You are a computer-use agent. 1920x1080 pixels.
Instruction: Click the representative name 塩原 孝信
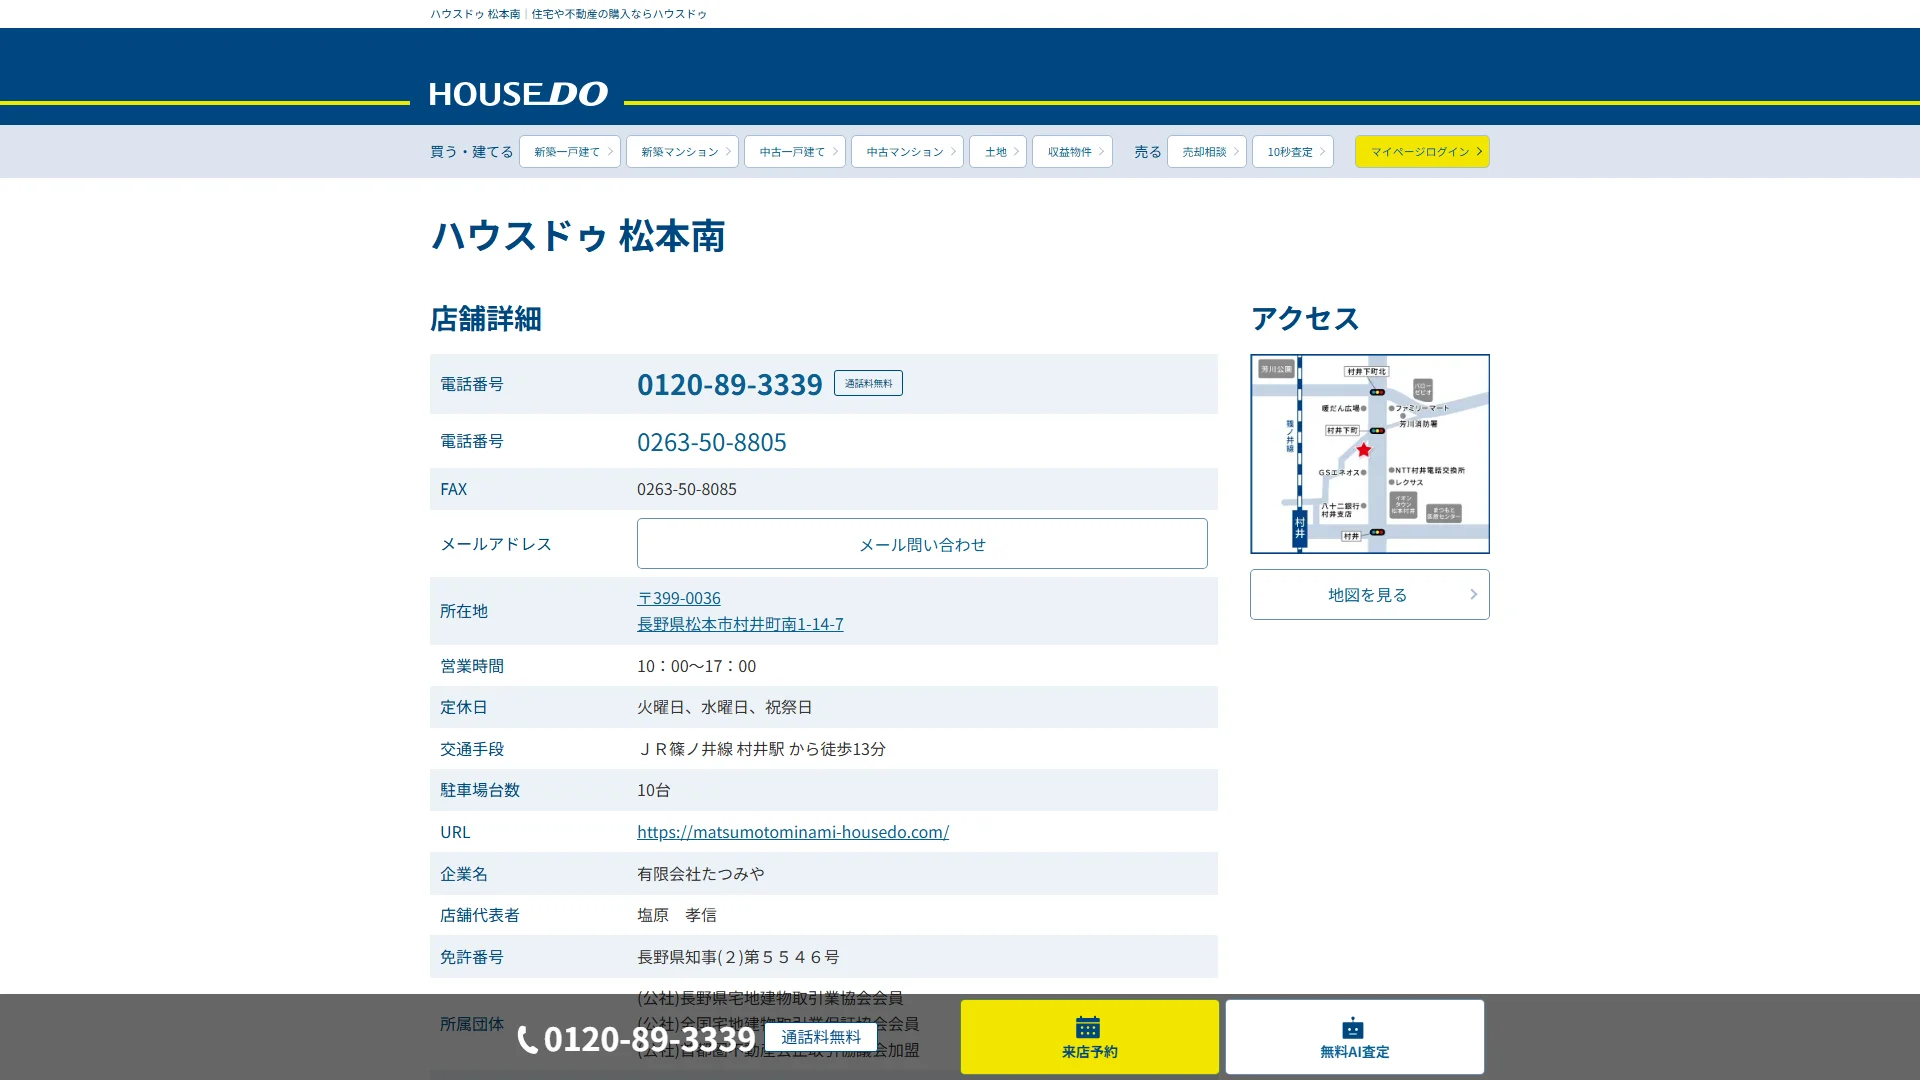click(677, 915)
